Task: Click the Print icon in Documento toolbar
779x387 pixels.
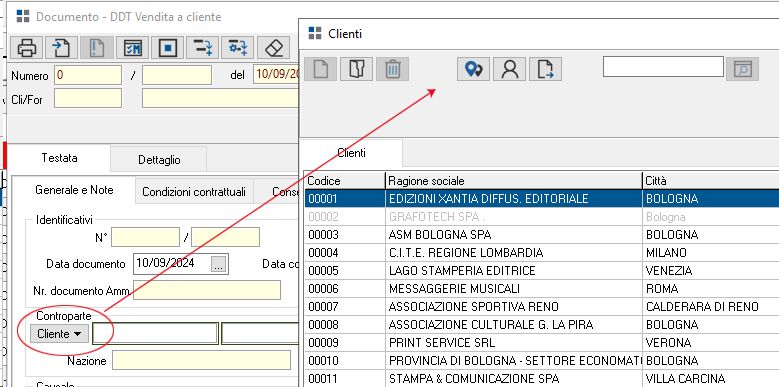Action: pos(26,48)
